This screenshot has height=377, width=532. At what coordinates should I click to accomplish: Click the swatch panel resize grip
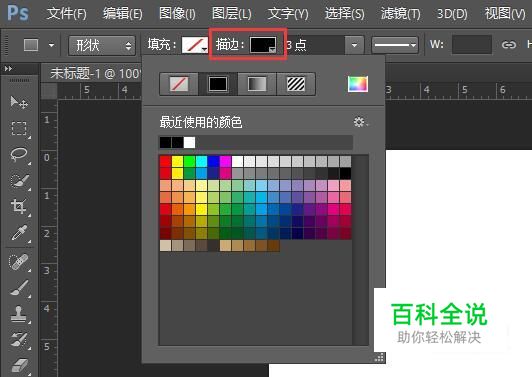click(x=379, y=357)
